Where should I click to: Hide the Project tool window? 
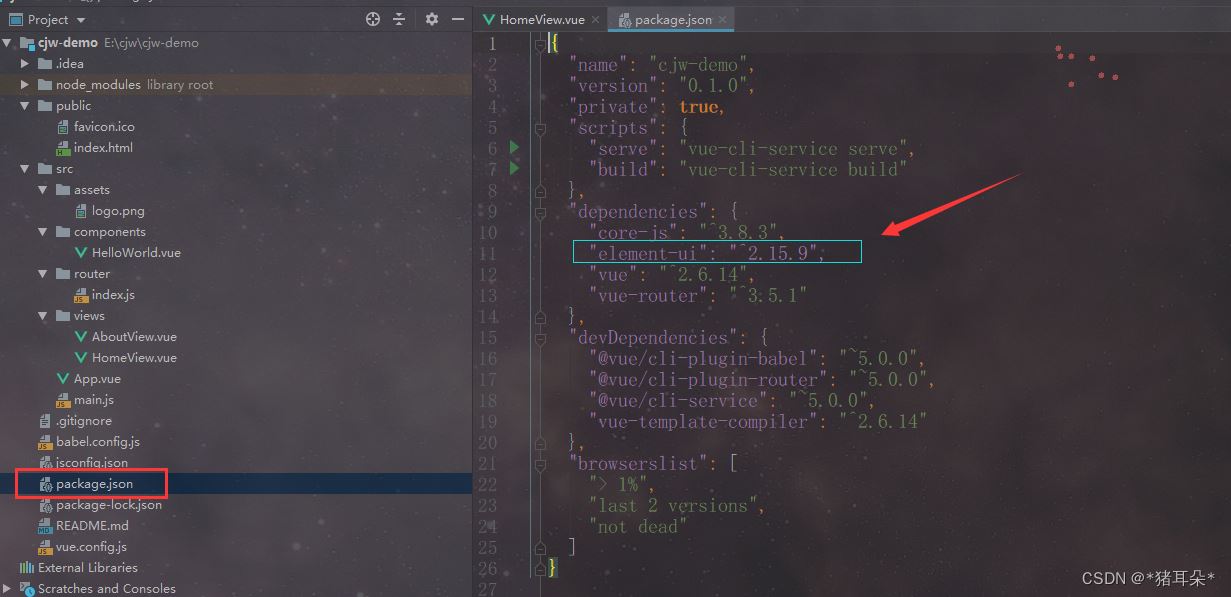(x=457, y=19)
